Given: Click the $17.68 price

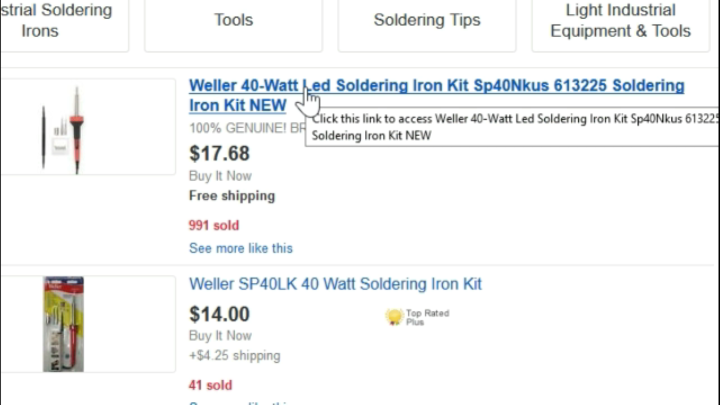Looking at the screenshot, I should [x=219, y=154].
